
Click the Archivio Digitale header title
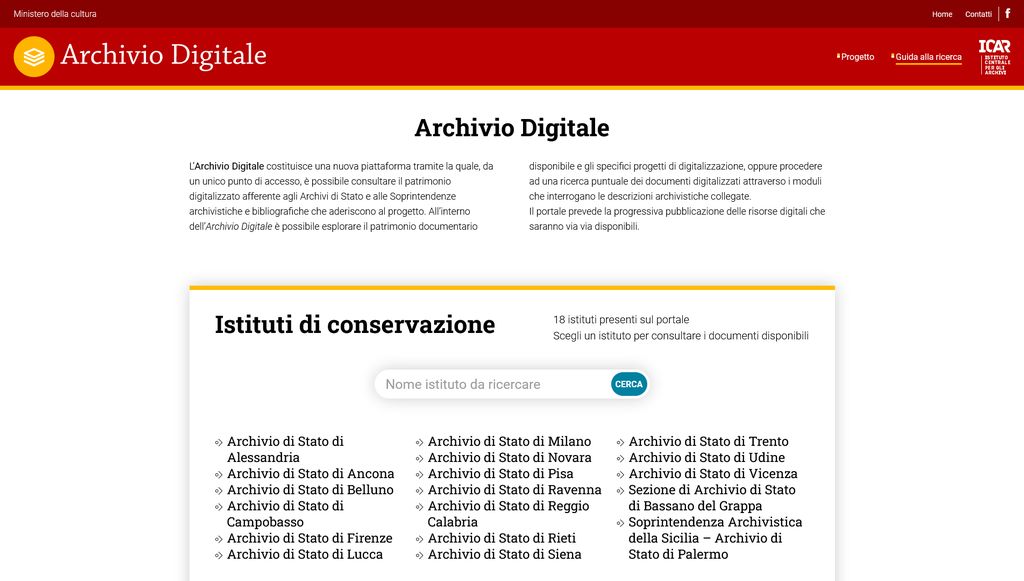click(x=163, y=55)
